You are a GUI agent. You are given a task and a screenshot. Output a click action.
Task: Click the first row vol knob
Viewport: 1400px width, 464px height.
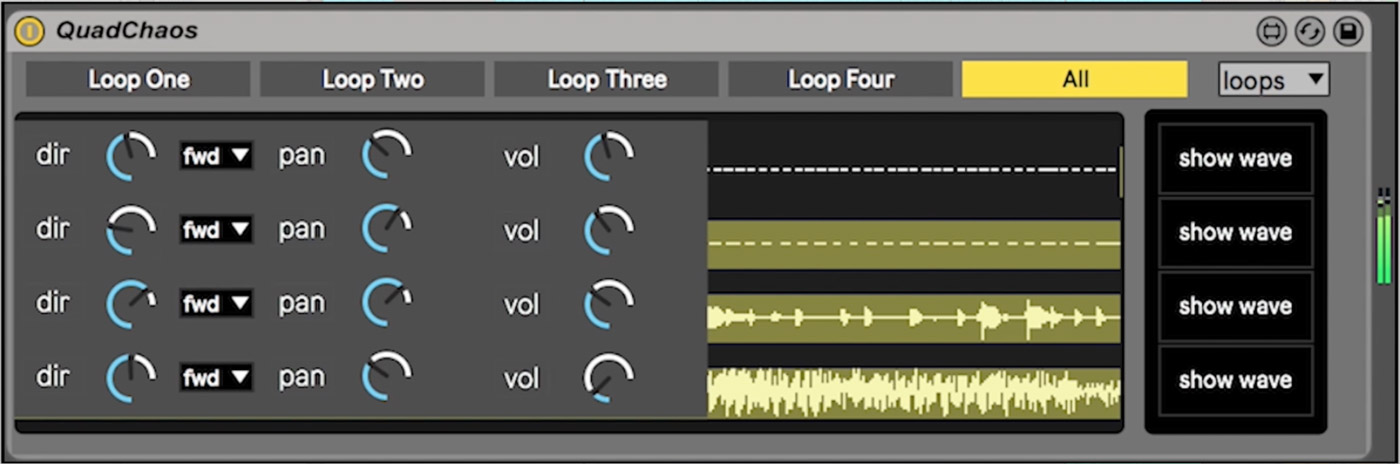[x=609, y=156]
